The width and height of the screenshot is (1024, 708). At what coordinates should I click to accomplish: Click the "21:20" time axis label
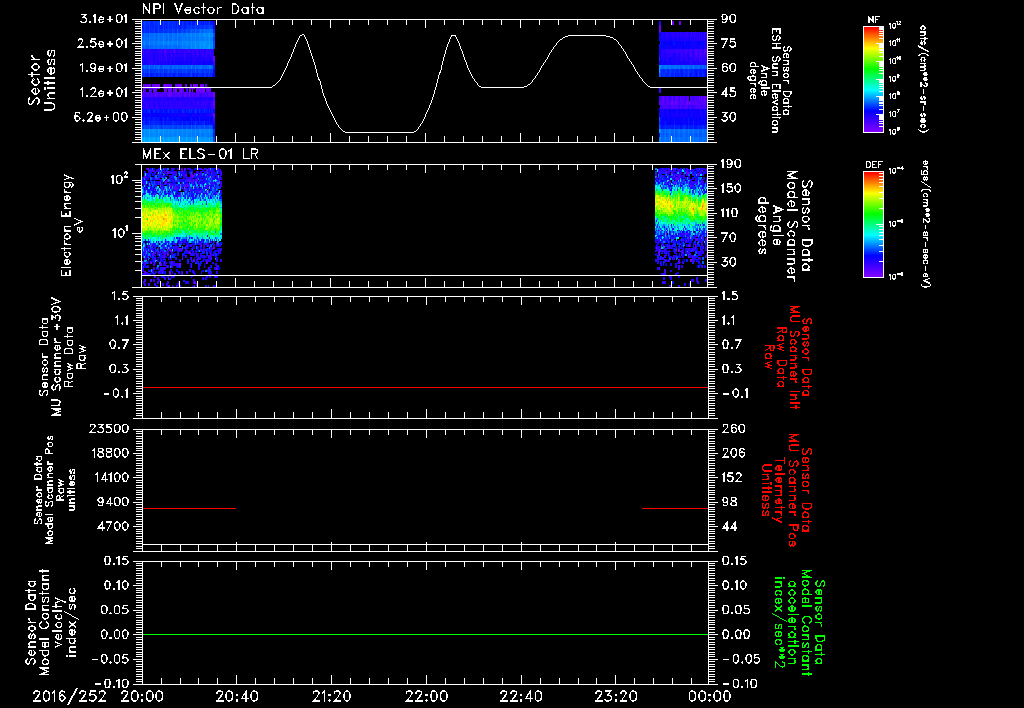332,696
